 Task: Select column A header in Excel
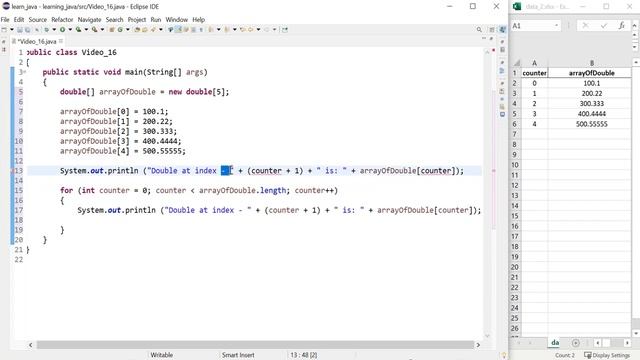coord(534,63)
